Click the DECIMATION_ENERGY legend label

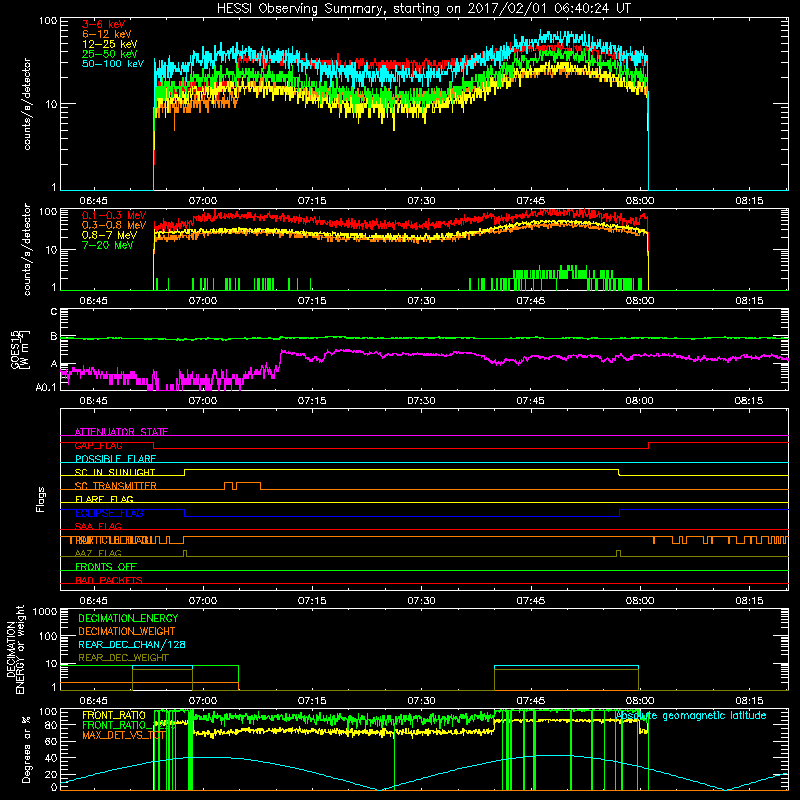(x=128, y=618)
